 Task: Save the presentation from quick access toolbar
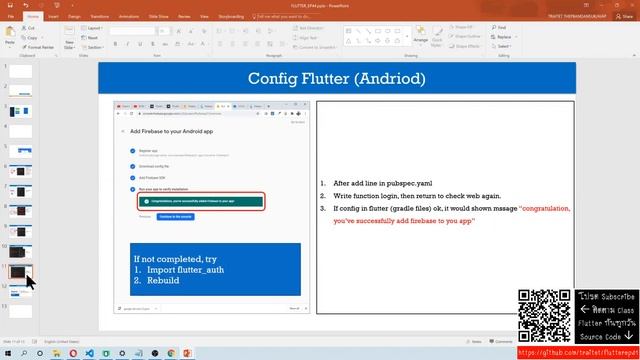tap(10, 5)
